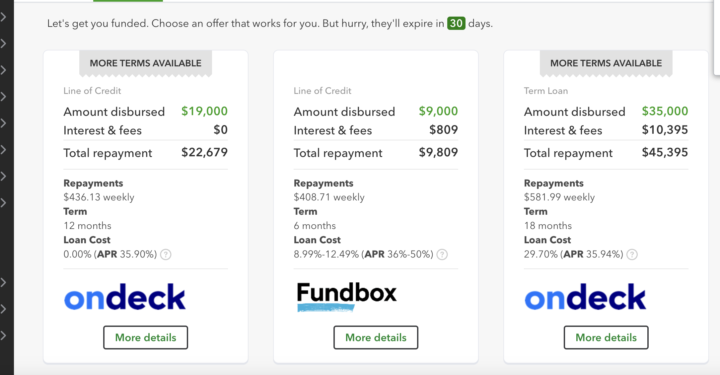Open More details for OnDeck $35,000 term loan
The width and height of the screenshot is (720, 375).
[606, 337]
